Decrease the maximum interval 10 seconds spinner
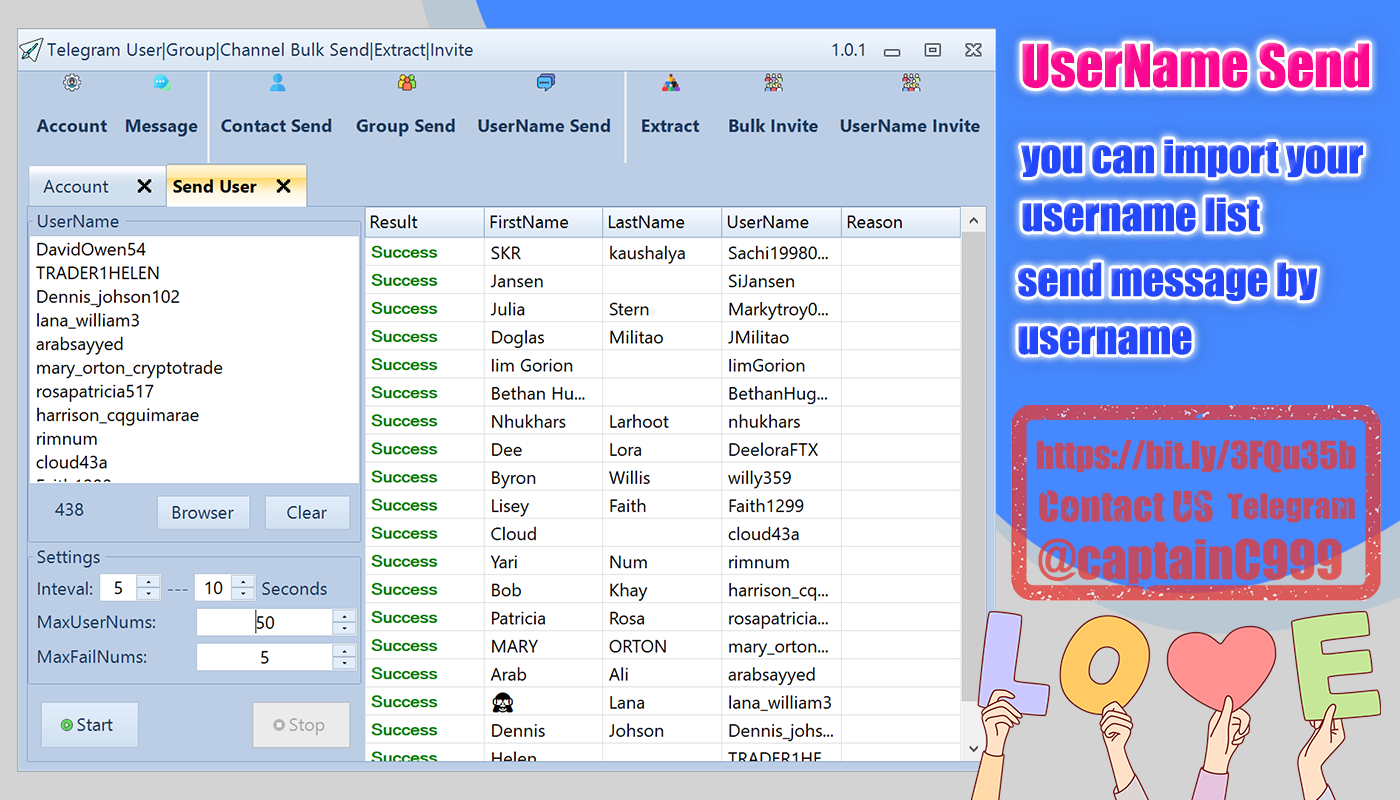Image resolution: width=1400 pixels, height=800 pixels. pos(243,594)
